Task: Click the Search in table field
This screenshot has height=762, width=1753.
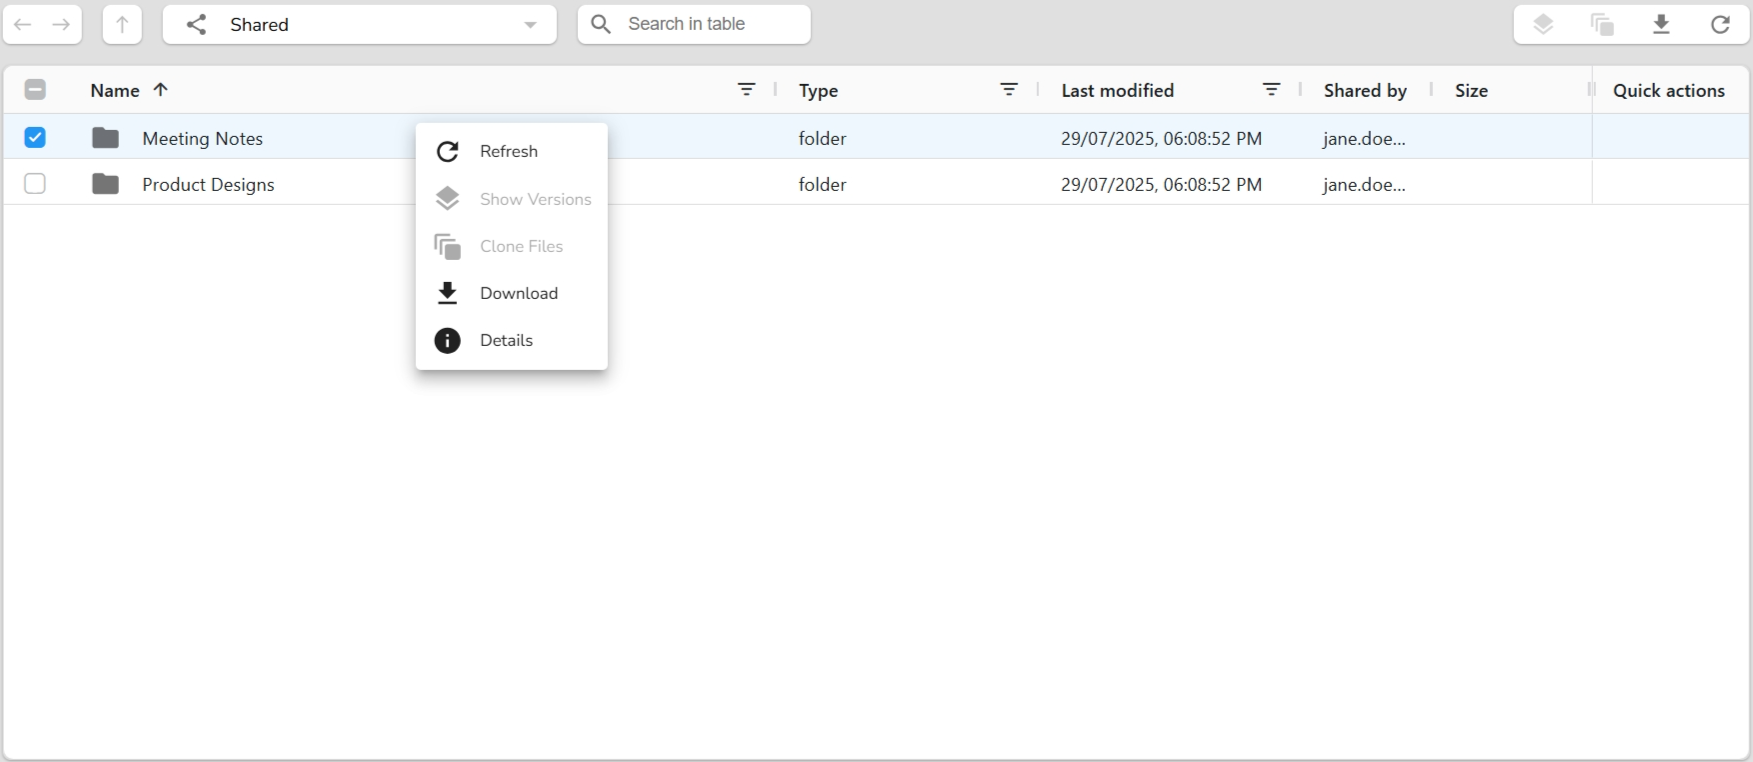Action: point(694,24)
